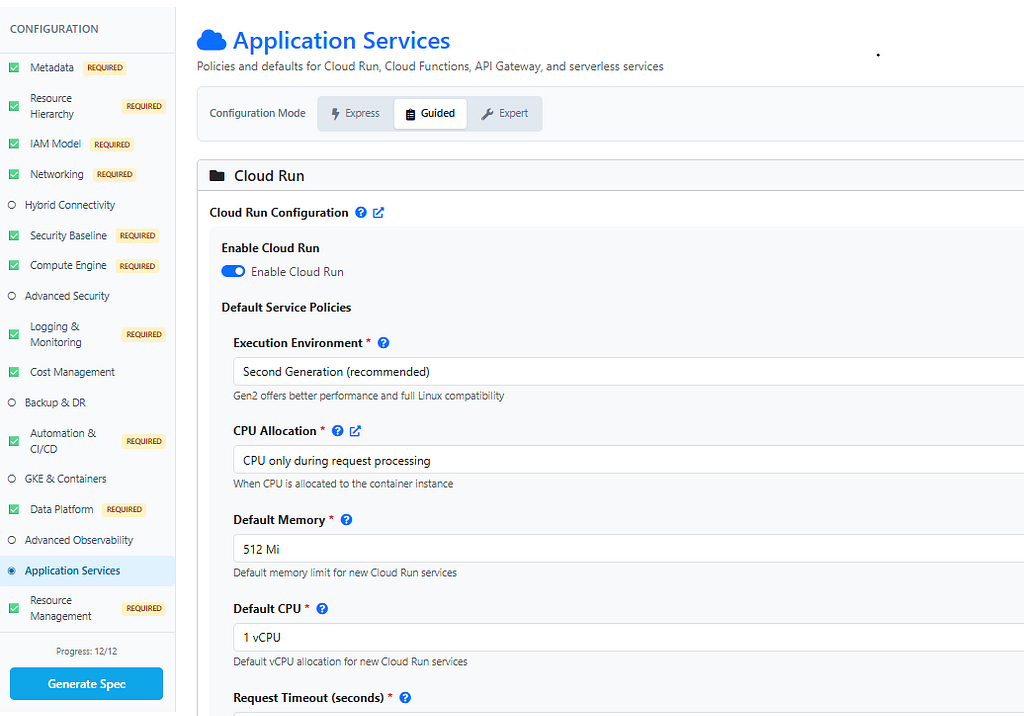Click the Resource Management checkmark icon
1024x716 pixels.
pos(14,608)
